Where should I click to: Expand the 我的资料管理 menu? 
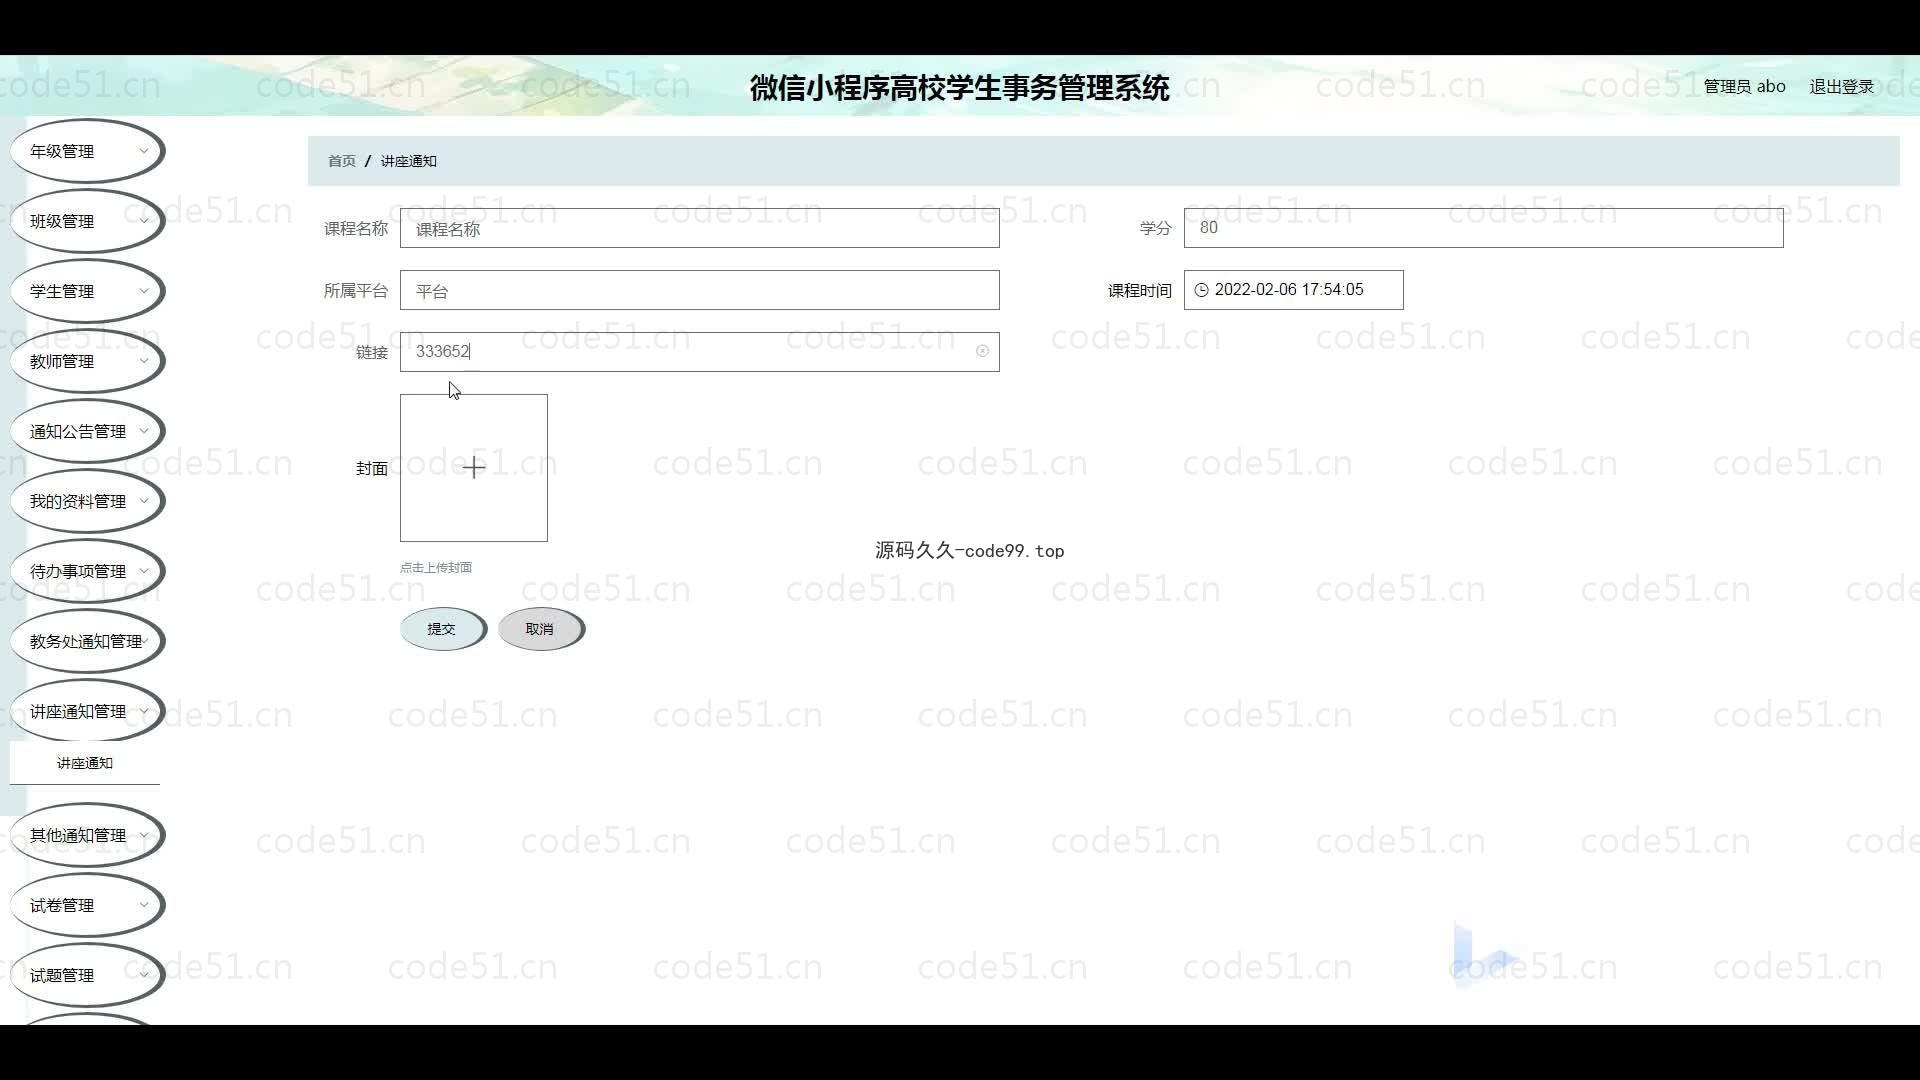point(87,501)
